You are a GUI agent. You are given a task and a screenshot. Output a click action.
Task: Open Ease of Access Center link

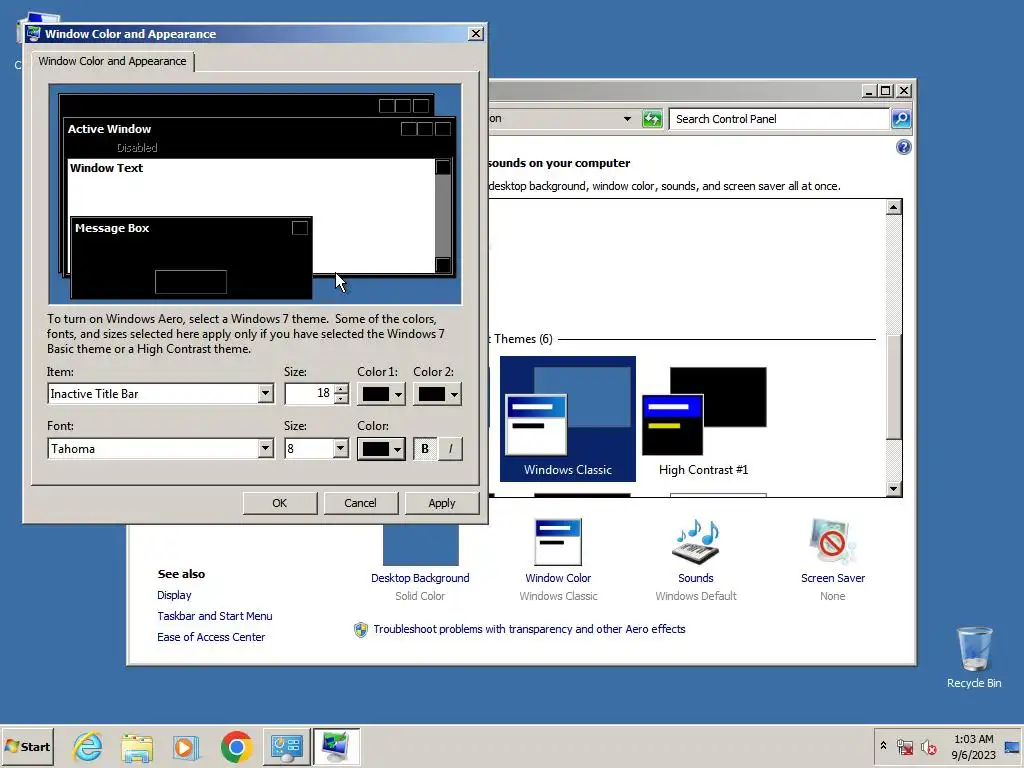[211, 637]
